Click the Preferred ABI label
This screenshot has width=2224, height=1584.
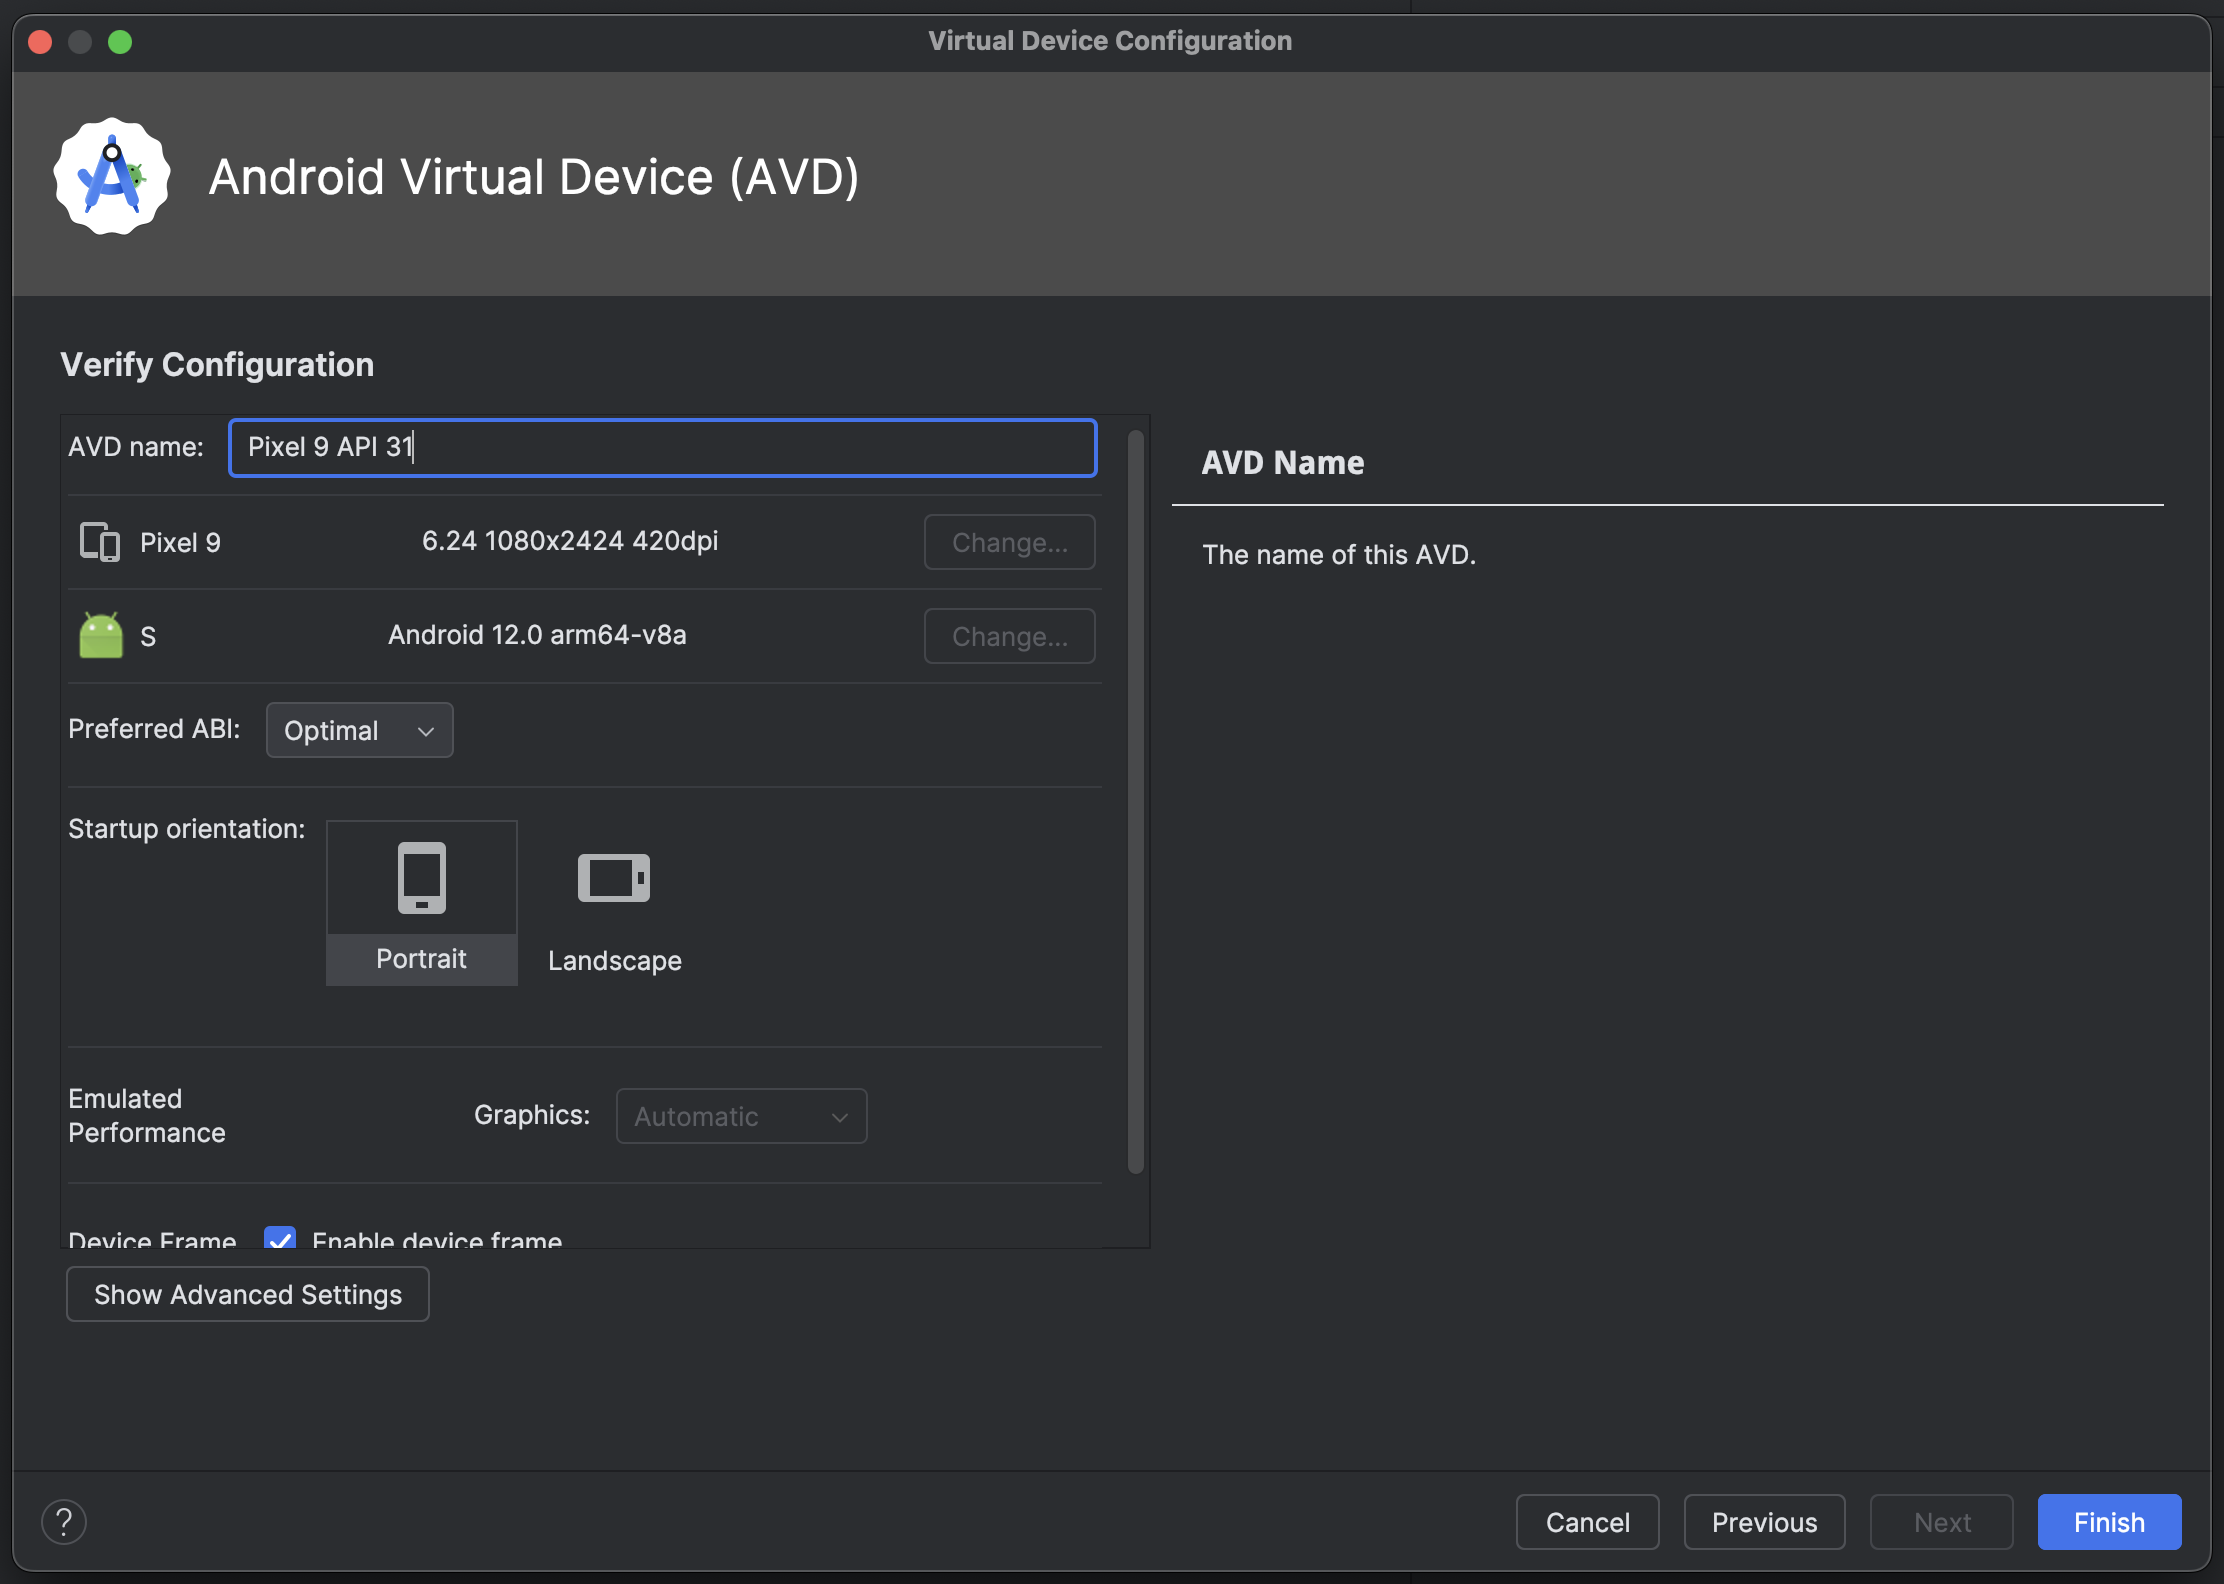point(154,729)
